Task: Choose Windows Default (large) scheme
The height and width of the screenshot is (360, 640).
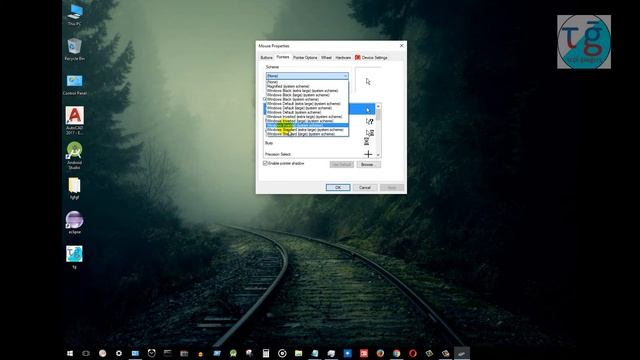Action: coord(307,108)
